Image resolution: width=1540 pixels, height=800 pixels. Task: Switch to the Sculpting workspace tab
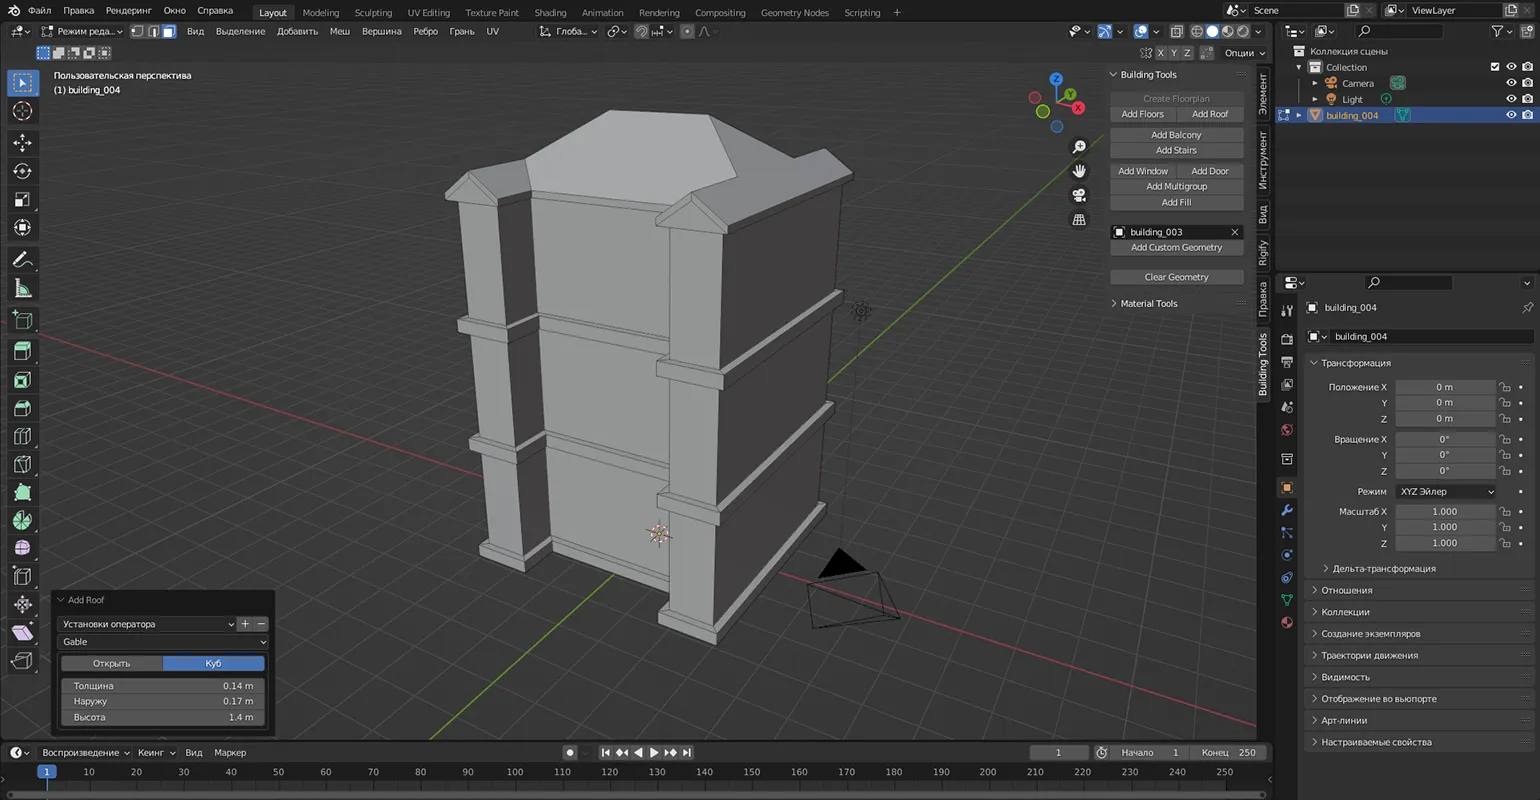[373, 12]
